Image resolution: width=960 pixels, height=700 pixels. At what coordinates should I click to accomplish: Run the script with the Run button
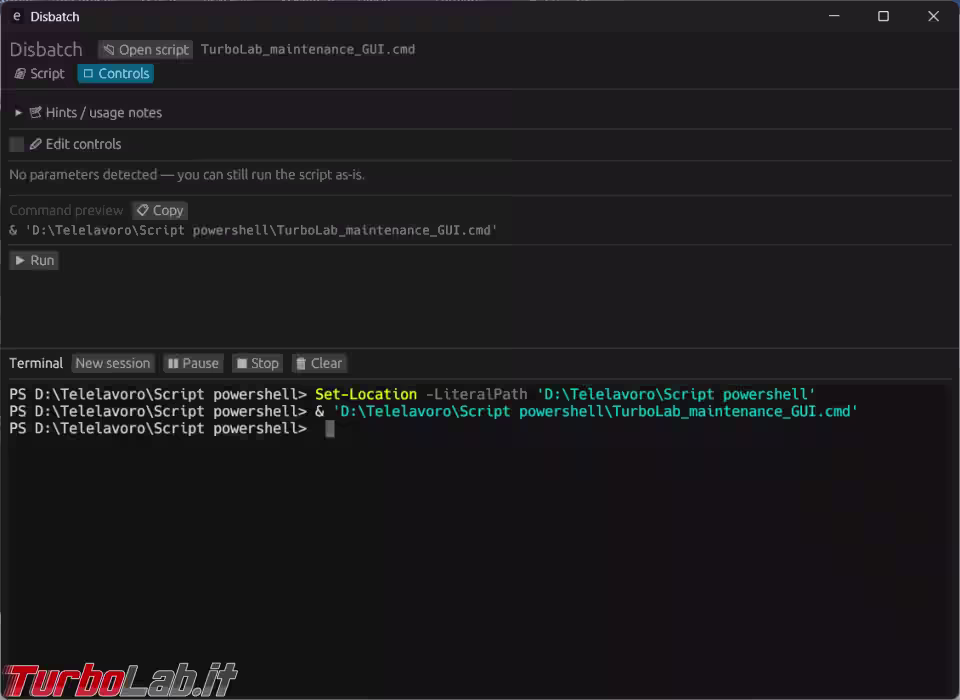(x=34, y=260)
